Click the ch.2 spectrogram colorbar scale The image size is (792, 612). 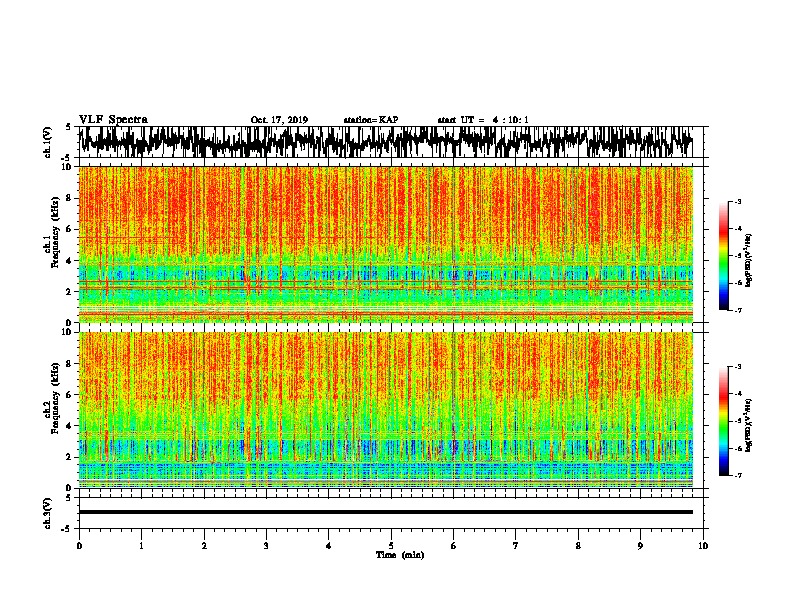723,421
